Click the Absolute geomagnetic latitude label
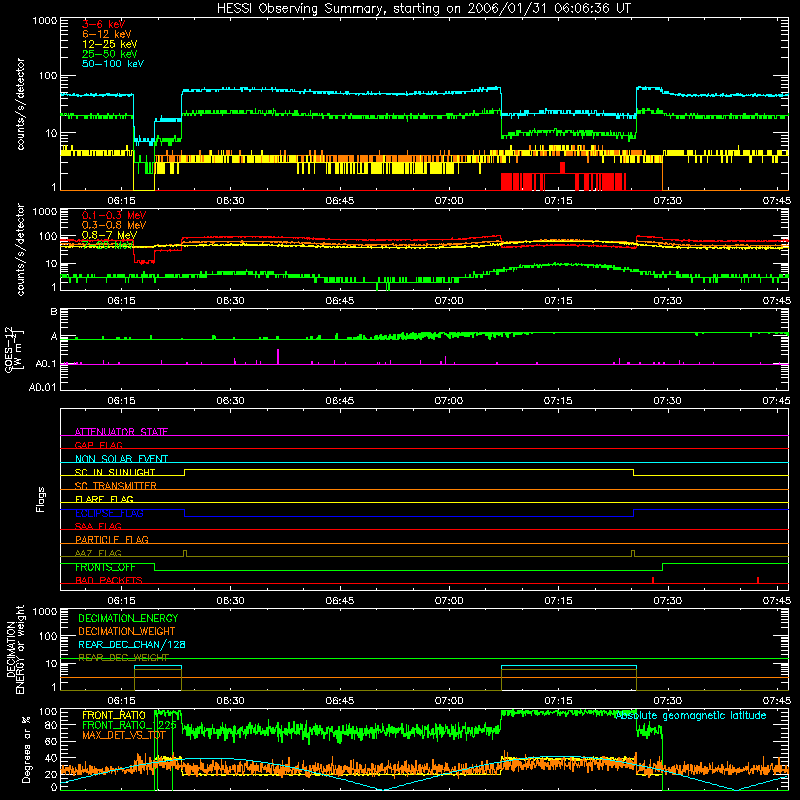 click(690, 715)
